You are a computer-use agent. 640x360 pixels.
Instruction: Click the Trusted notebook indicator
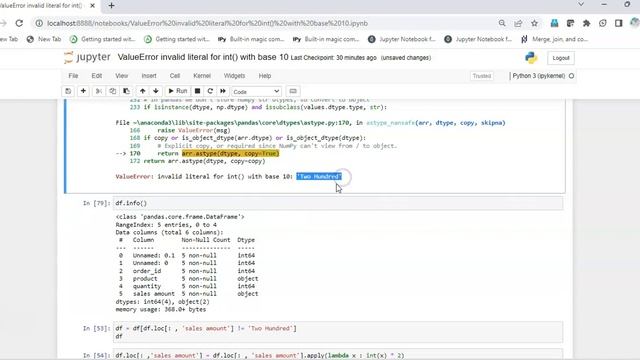(482, 76)
